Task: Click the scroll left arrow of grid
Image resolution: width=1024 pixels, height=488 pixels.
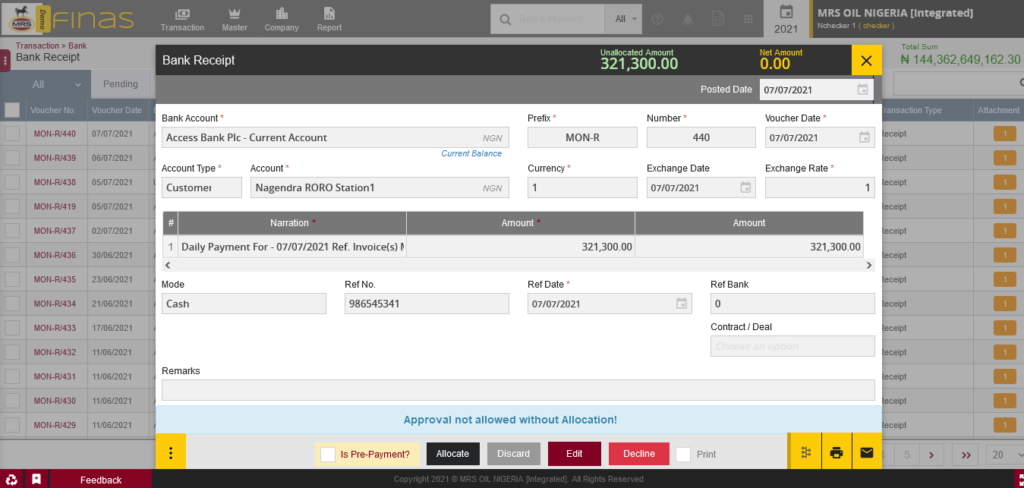Action: (168, 265)
